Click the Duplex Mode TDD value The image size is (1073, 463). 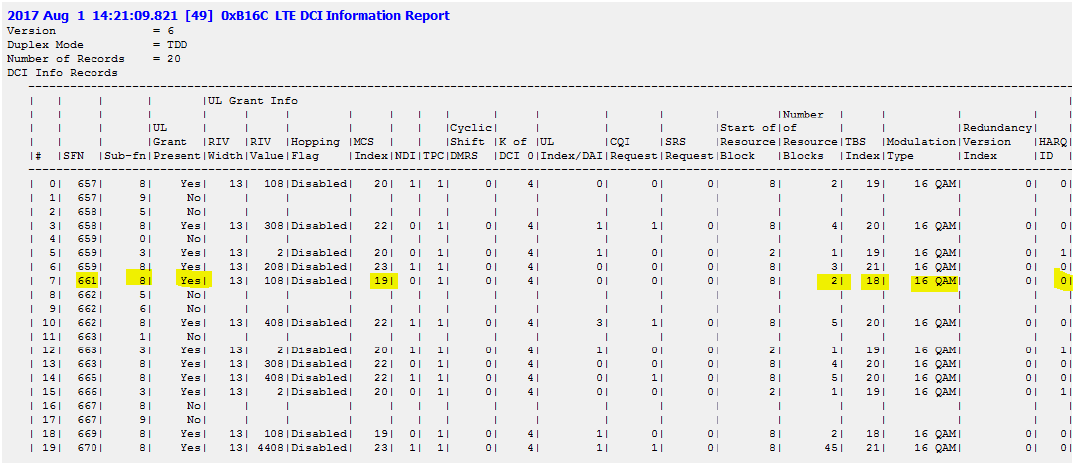pyautogui.click(x=167, y=45)
